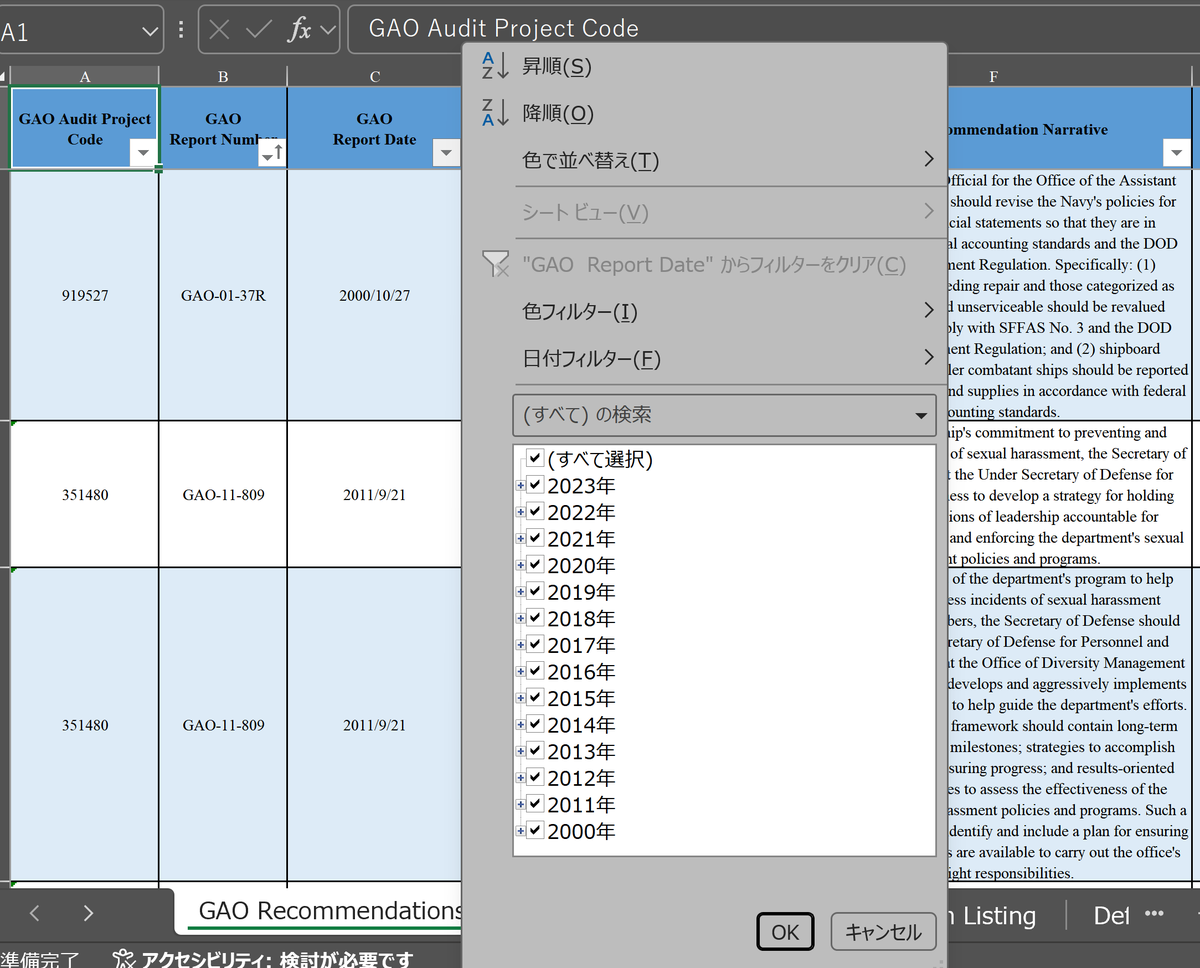Screen dimensions: 1200x968
Task: Select 降順(O) sort option
Action: coord(558,113)
